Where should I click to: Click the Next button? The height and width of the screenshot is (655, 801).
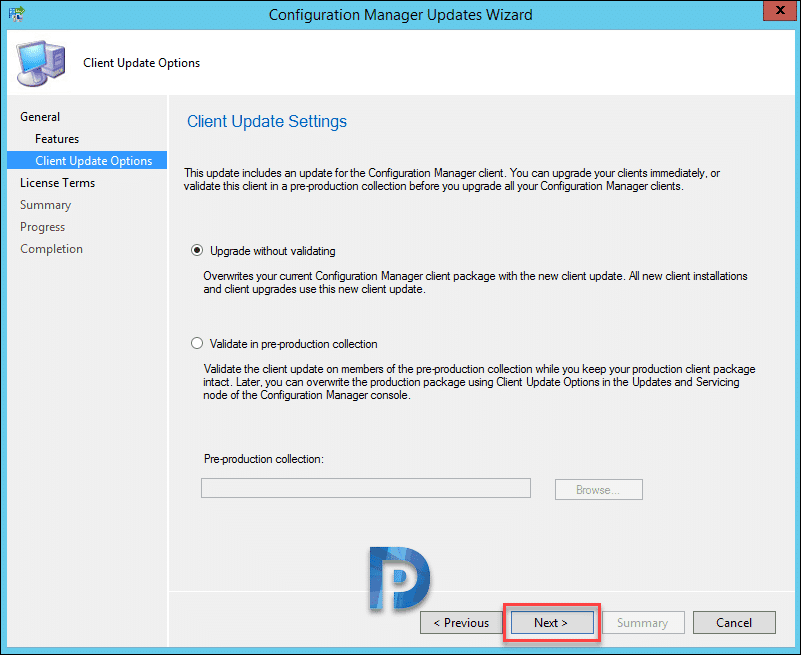coord(552,622)
